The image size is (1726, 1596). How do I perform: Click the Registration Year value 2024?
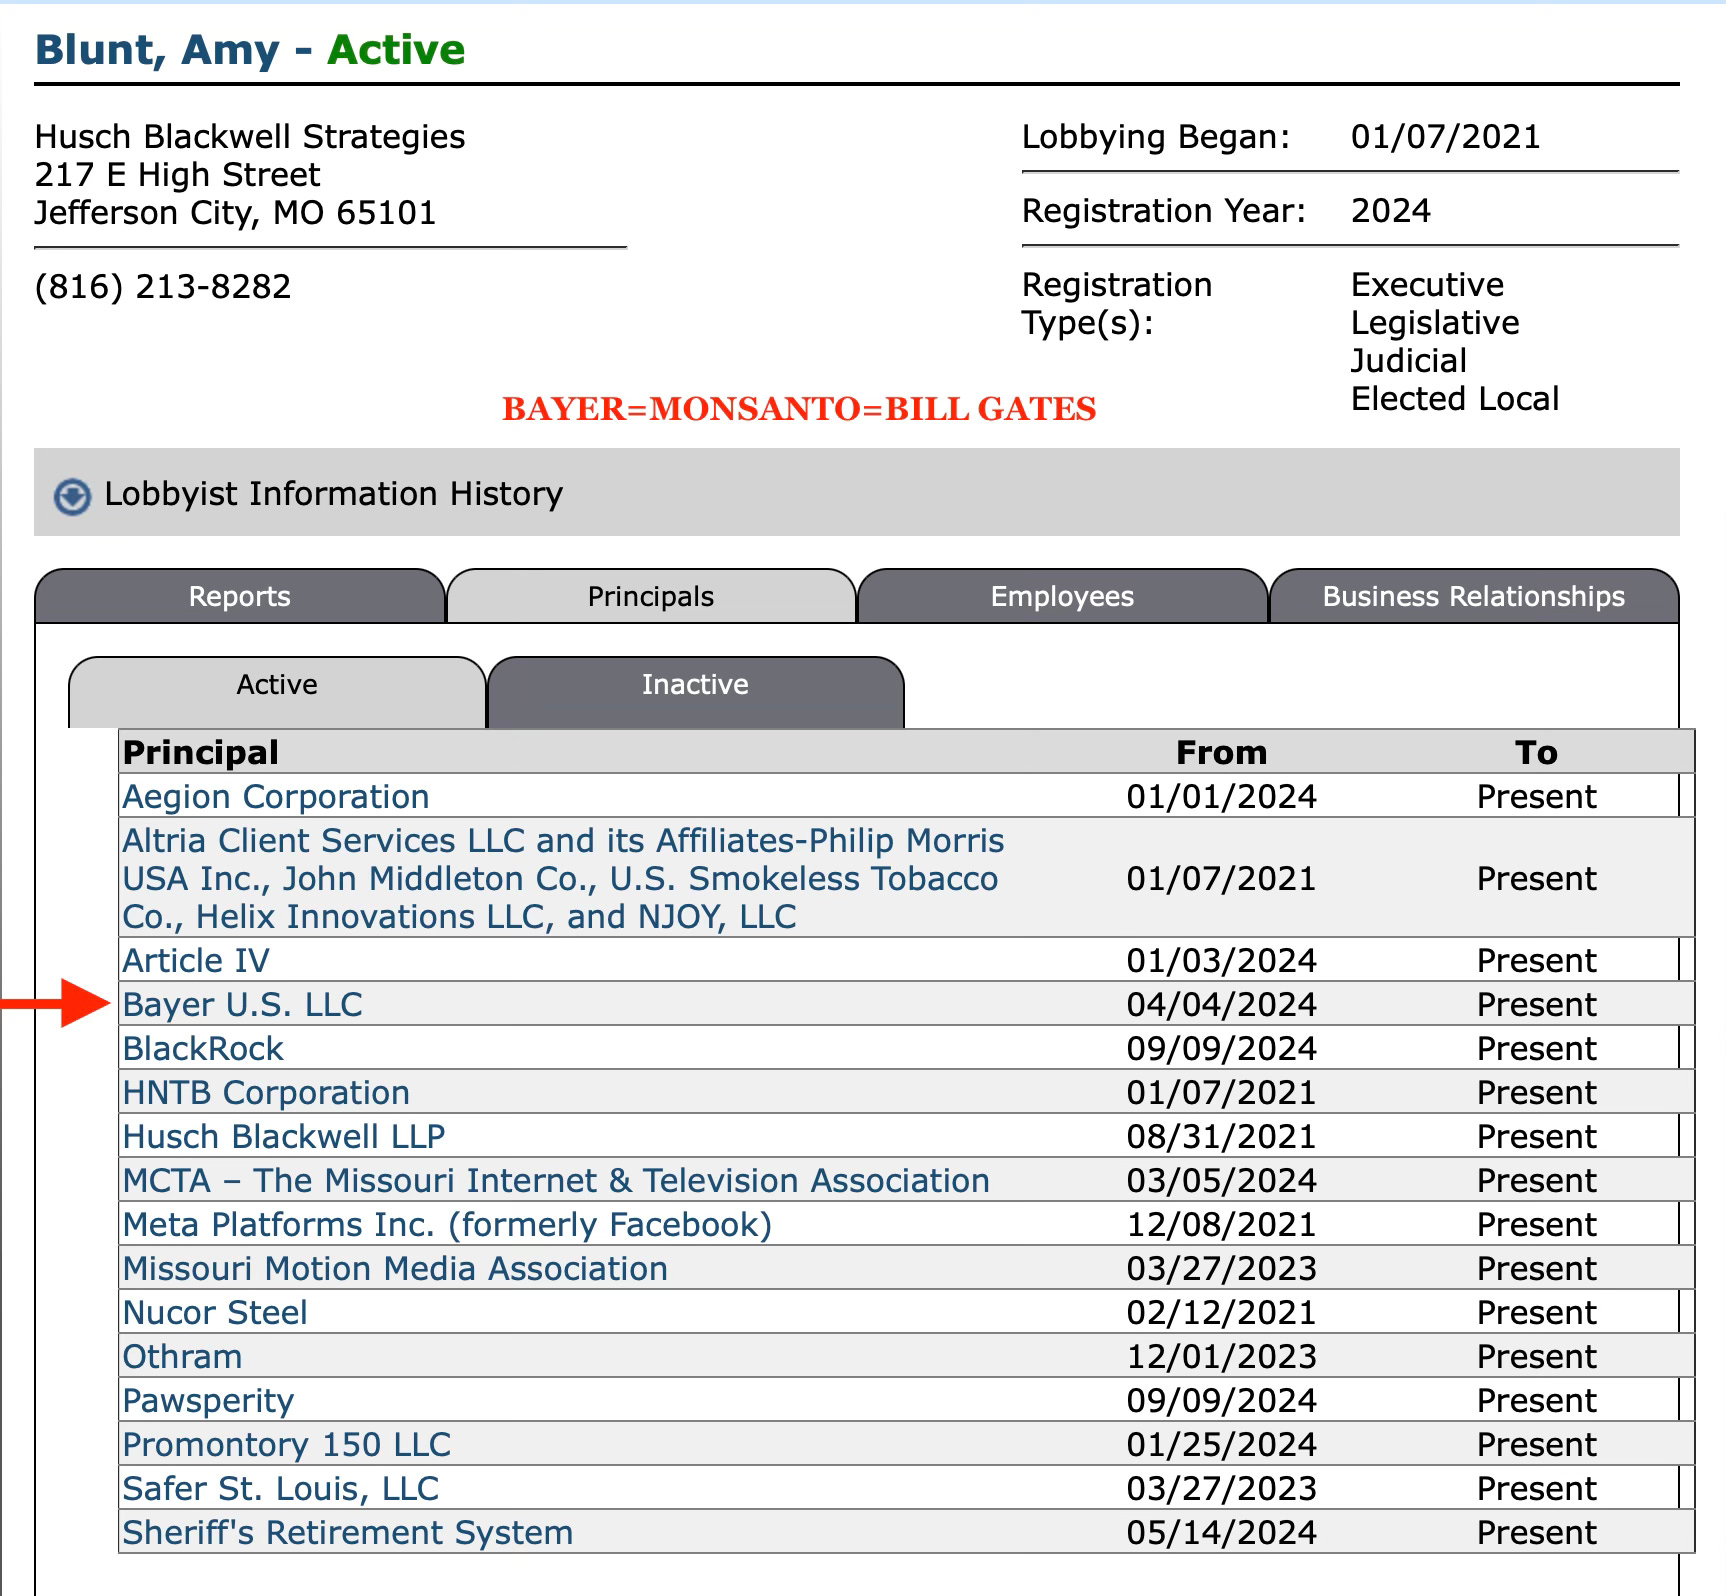1391,211
